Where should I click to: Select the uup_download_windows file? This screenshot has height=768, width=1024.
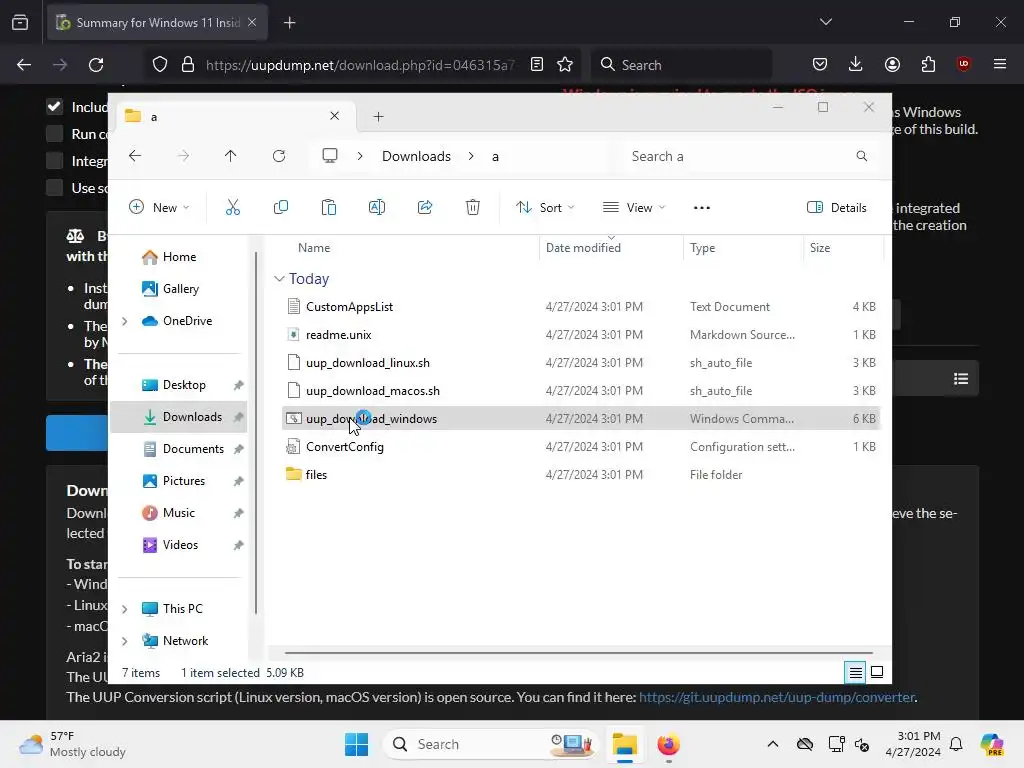[581, 419]
